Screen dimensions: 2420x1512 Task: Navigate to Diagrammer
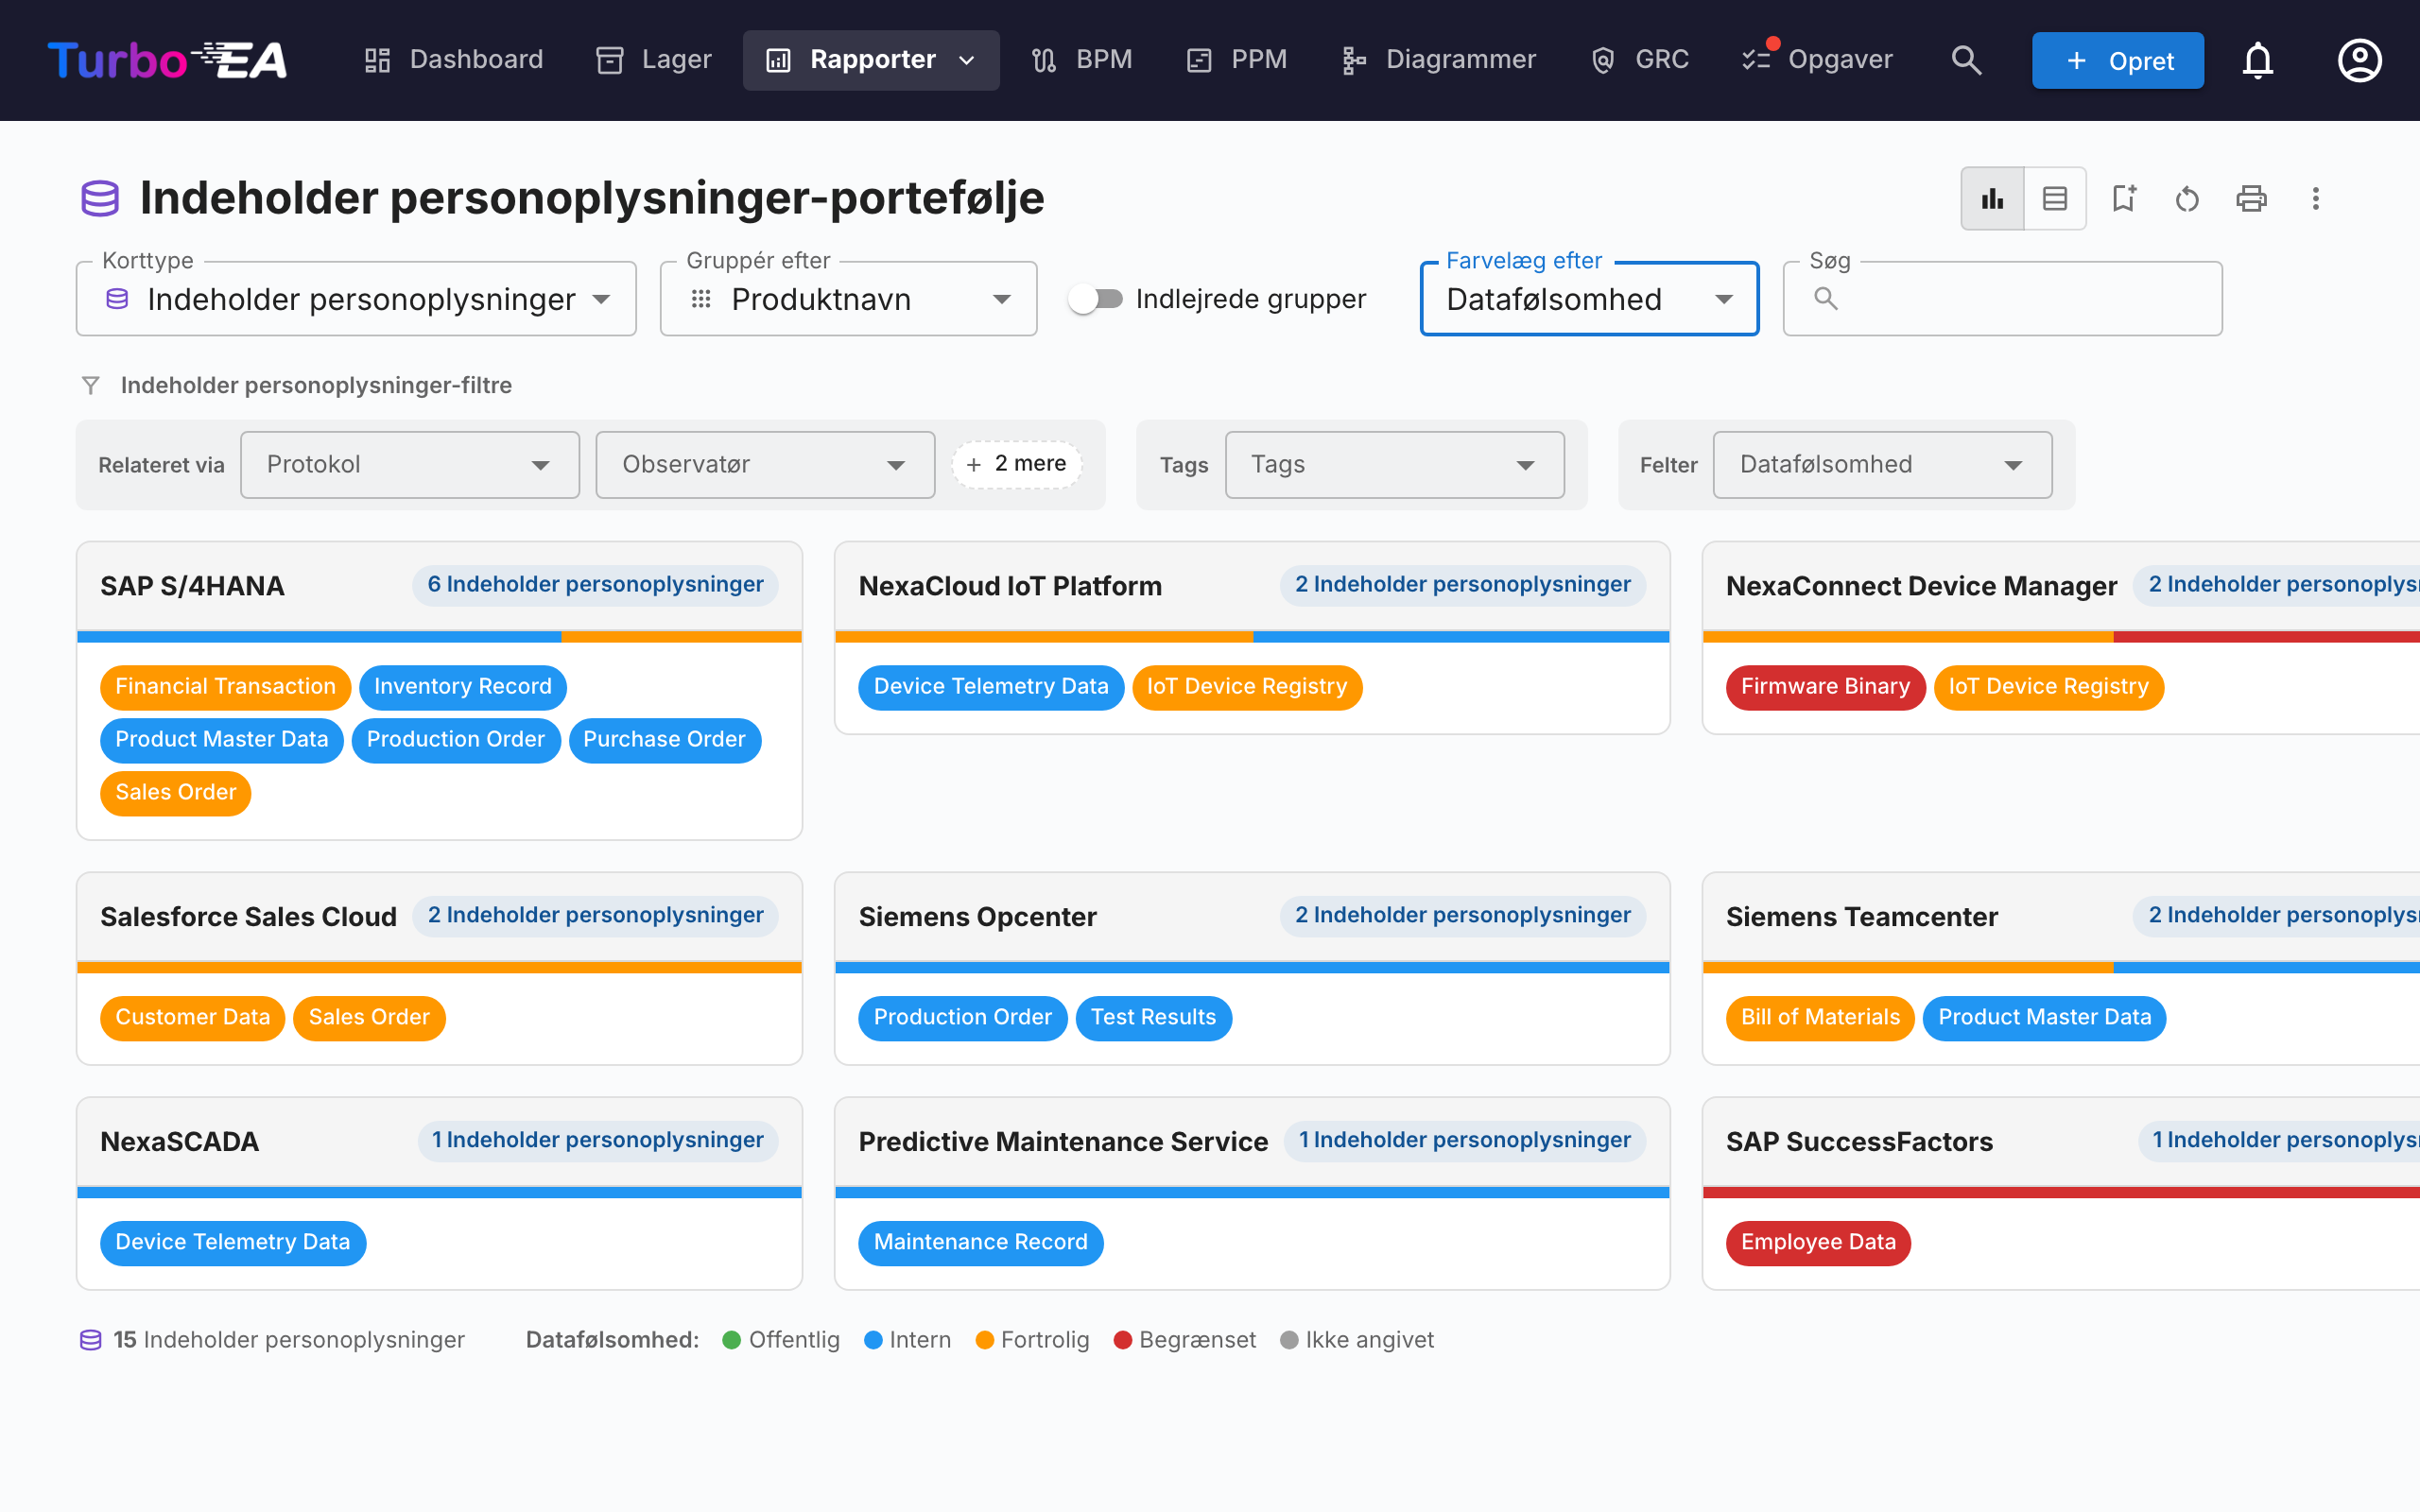click(x=1439, y=60)
